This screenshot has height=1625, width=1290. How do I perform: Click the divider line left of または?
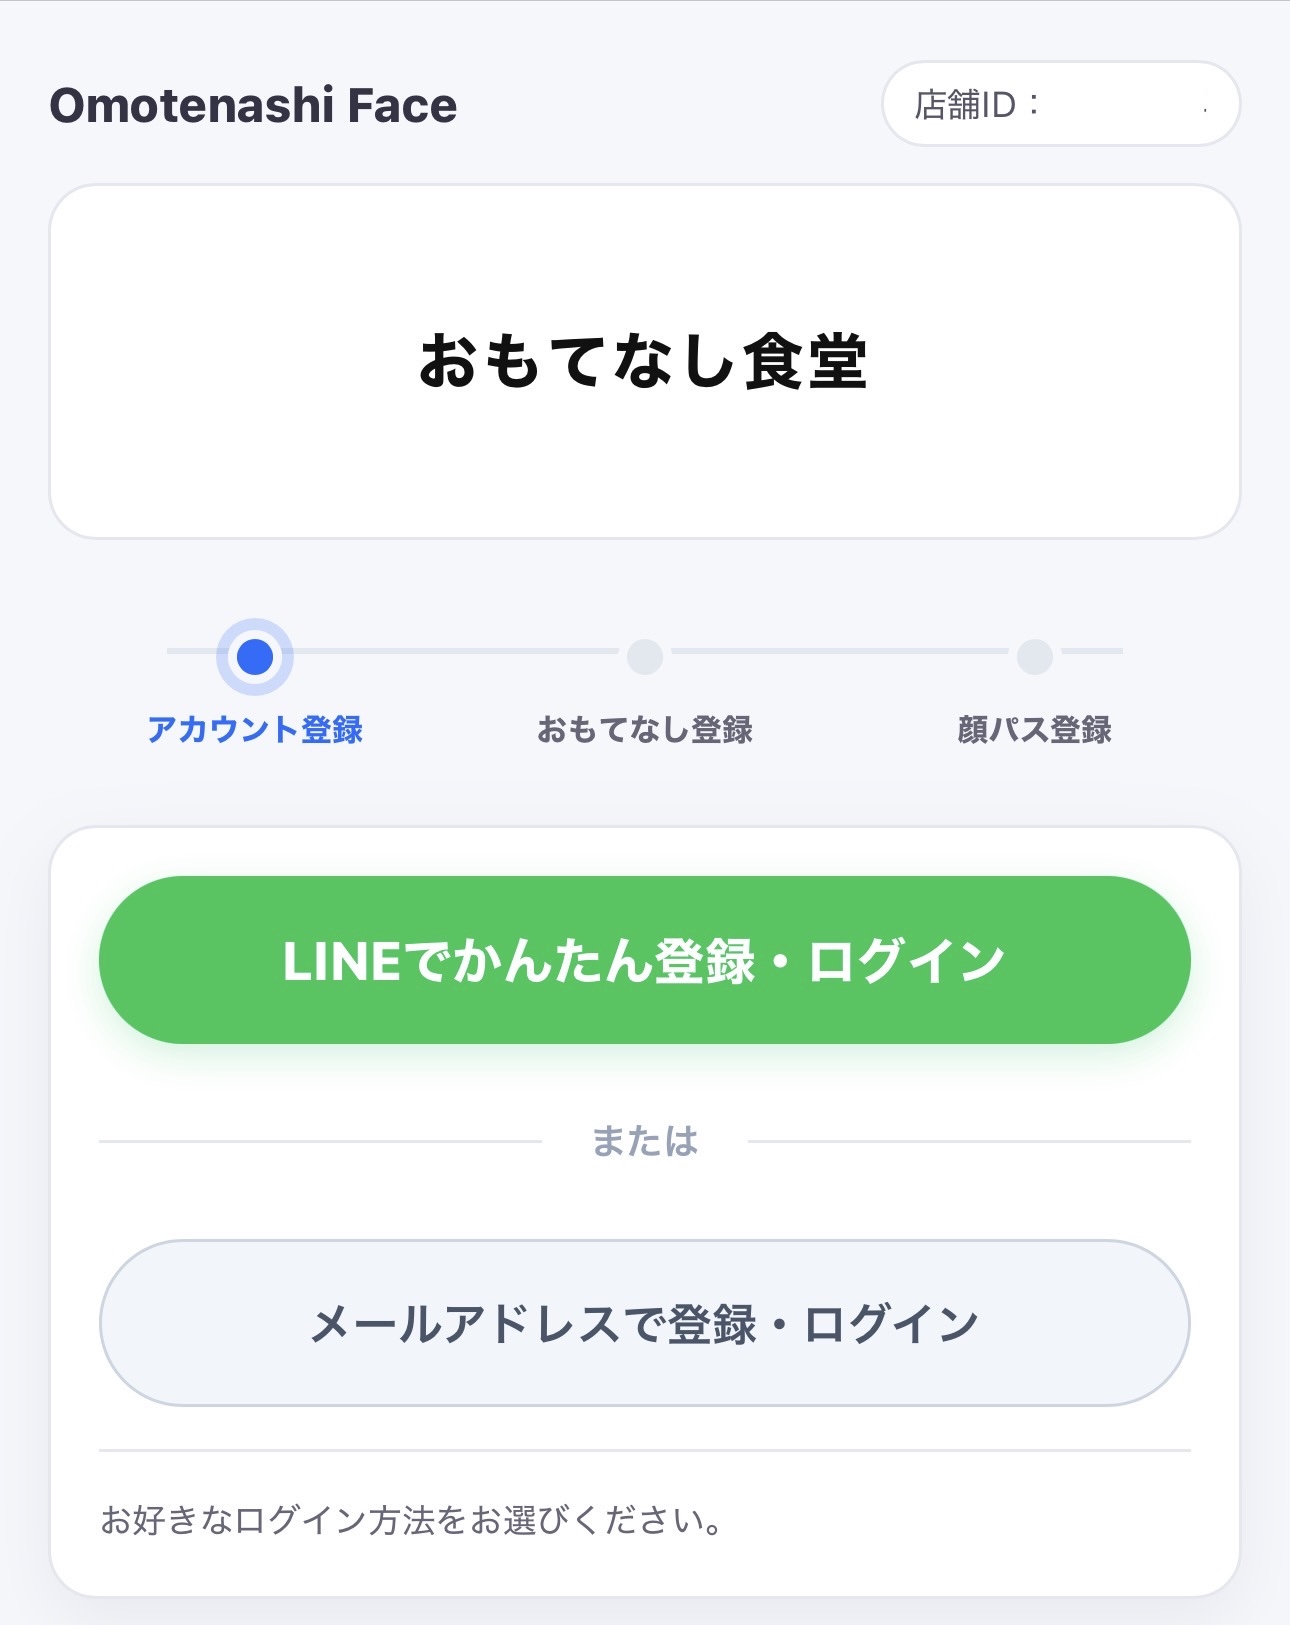(320, 1141)
